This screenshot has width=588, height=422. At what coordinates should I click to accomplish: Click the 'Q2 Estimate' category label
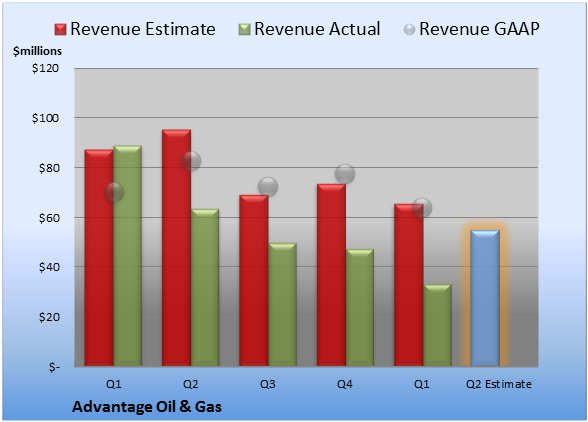(499, 384)
